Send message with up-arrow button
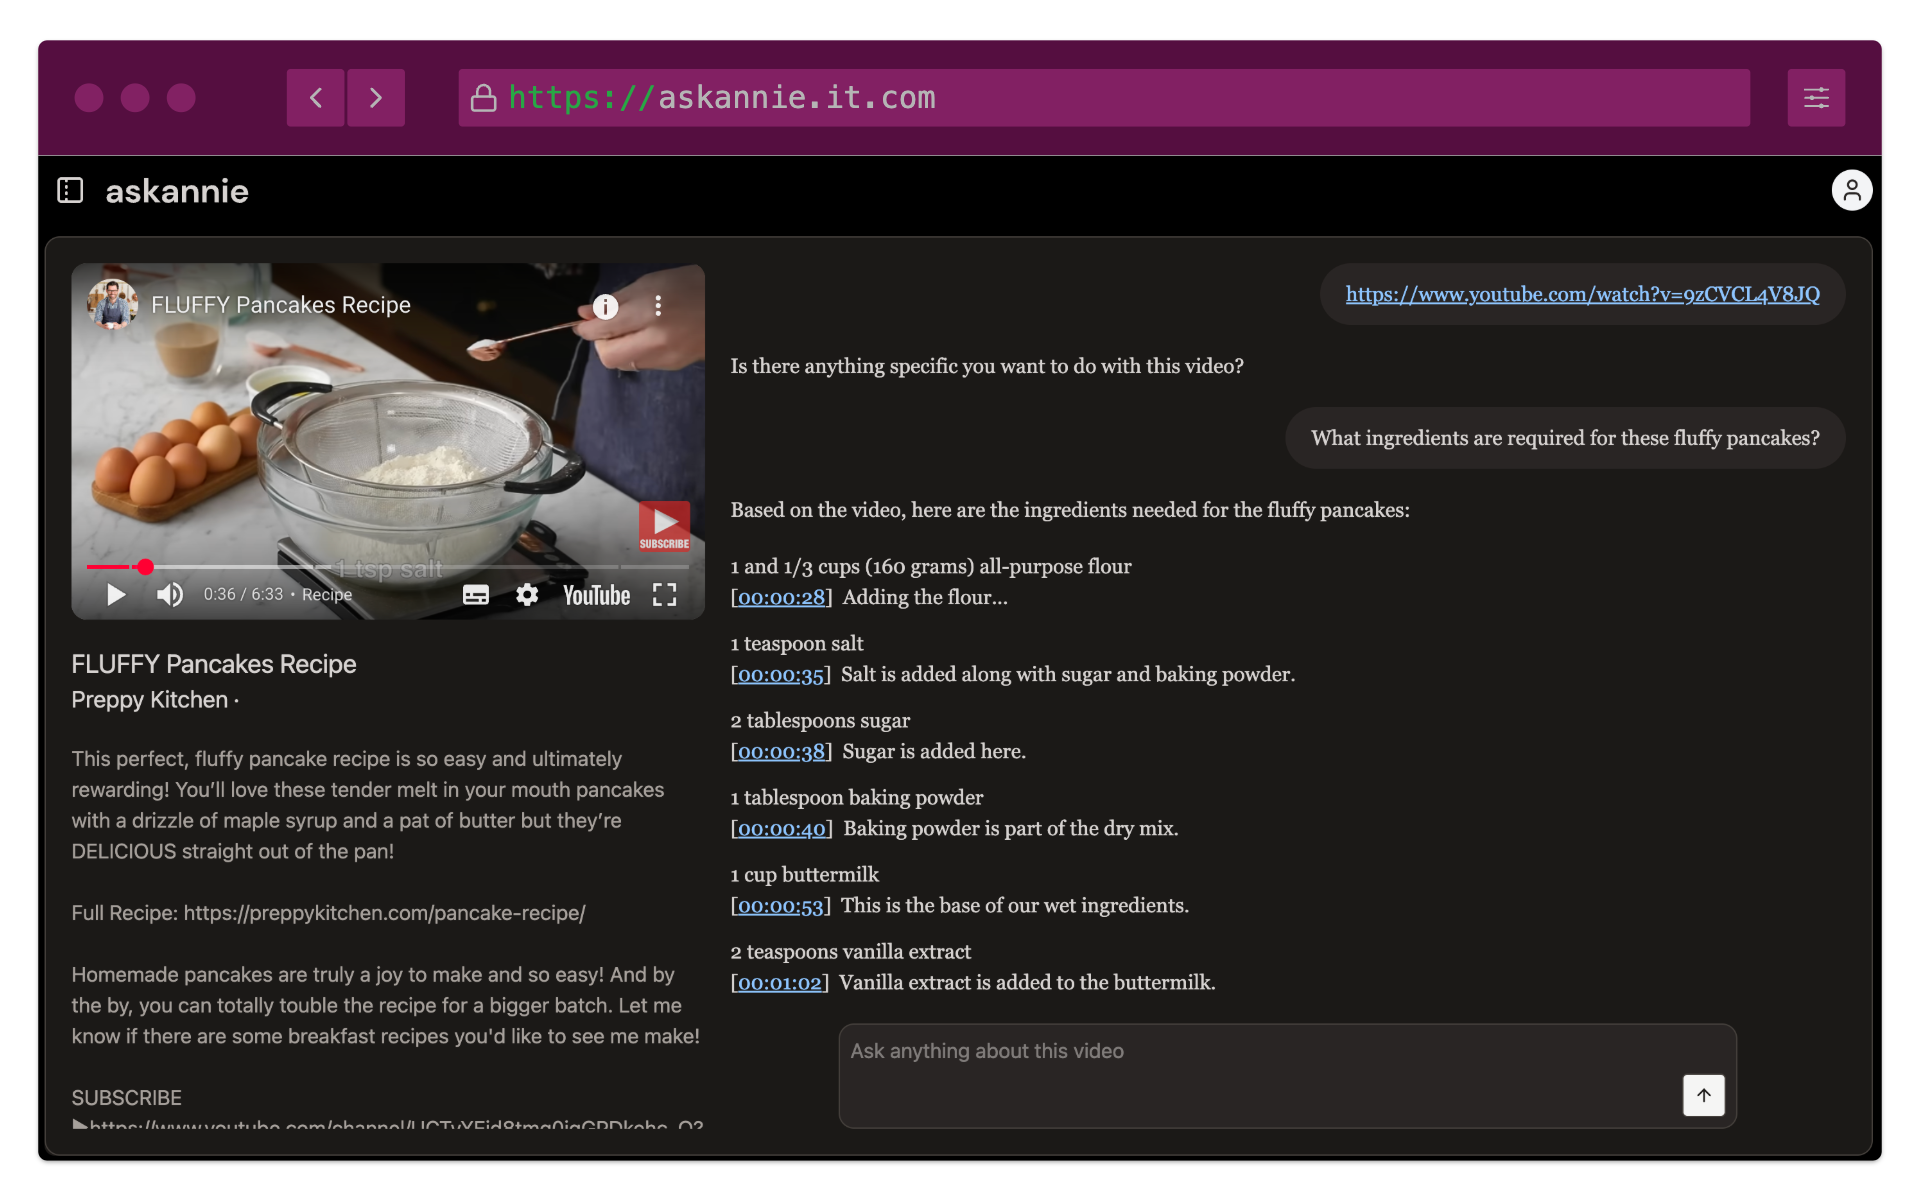This screenshot has height=1200, width=1920. point(1703,1095)
